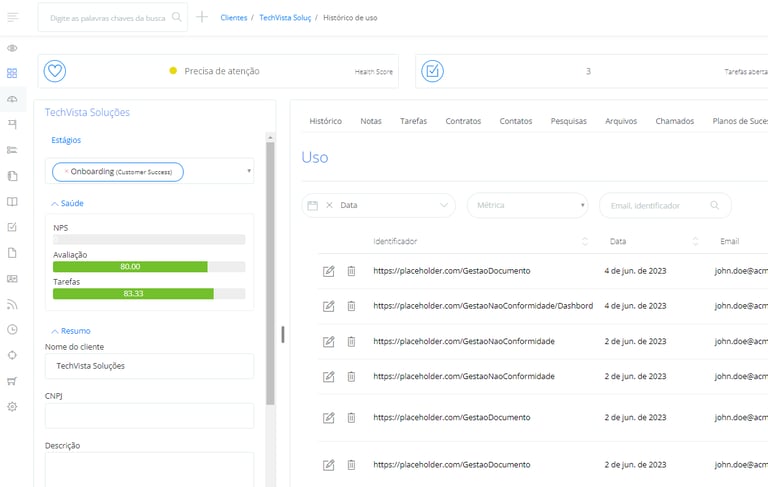Click the left panel vertical scrollbar
The width and height of the screenshot is (768, 487).
270,273
